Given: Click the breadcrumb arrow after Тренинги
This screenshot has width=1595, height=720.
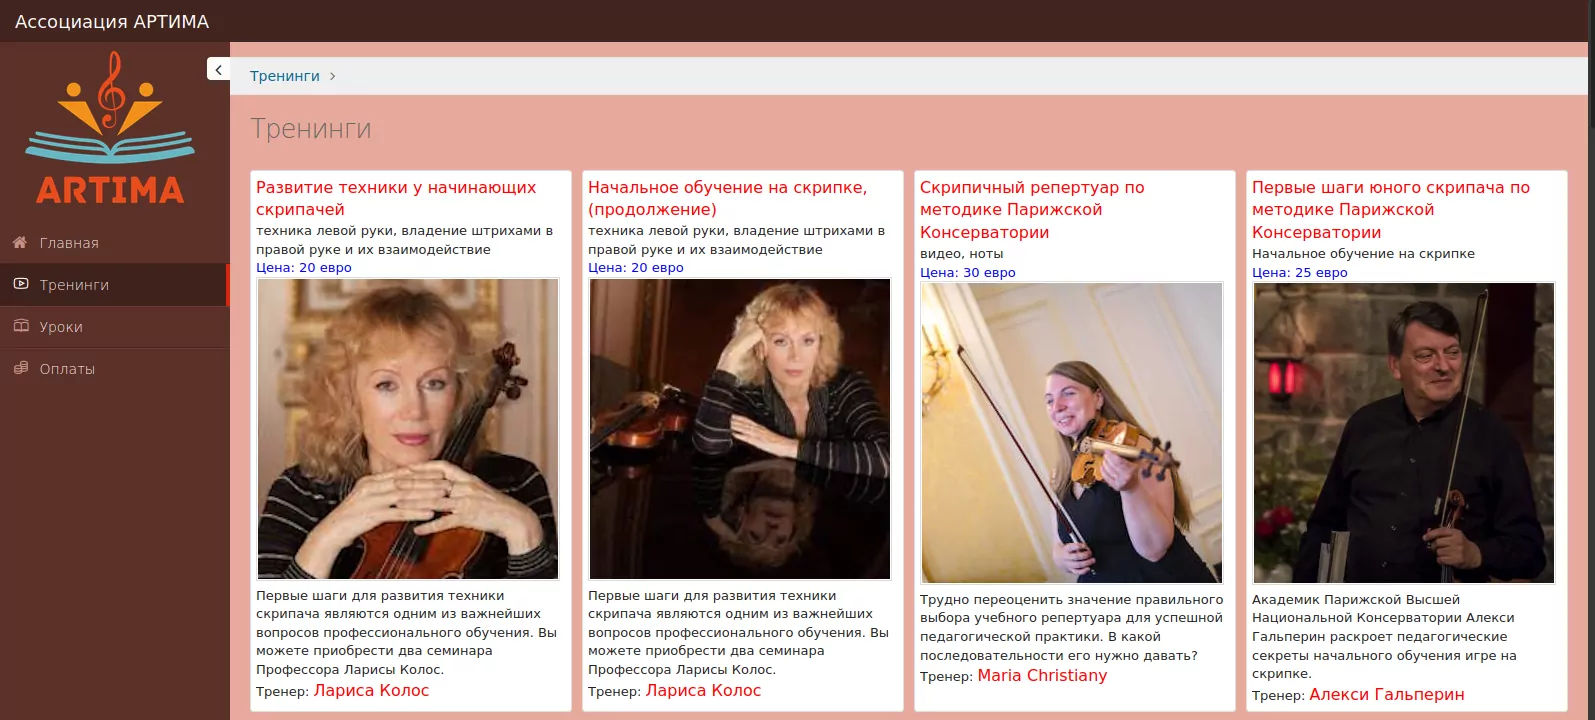Looking at the screenshot, I should [333, 76].
